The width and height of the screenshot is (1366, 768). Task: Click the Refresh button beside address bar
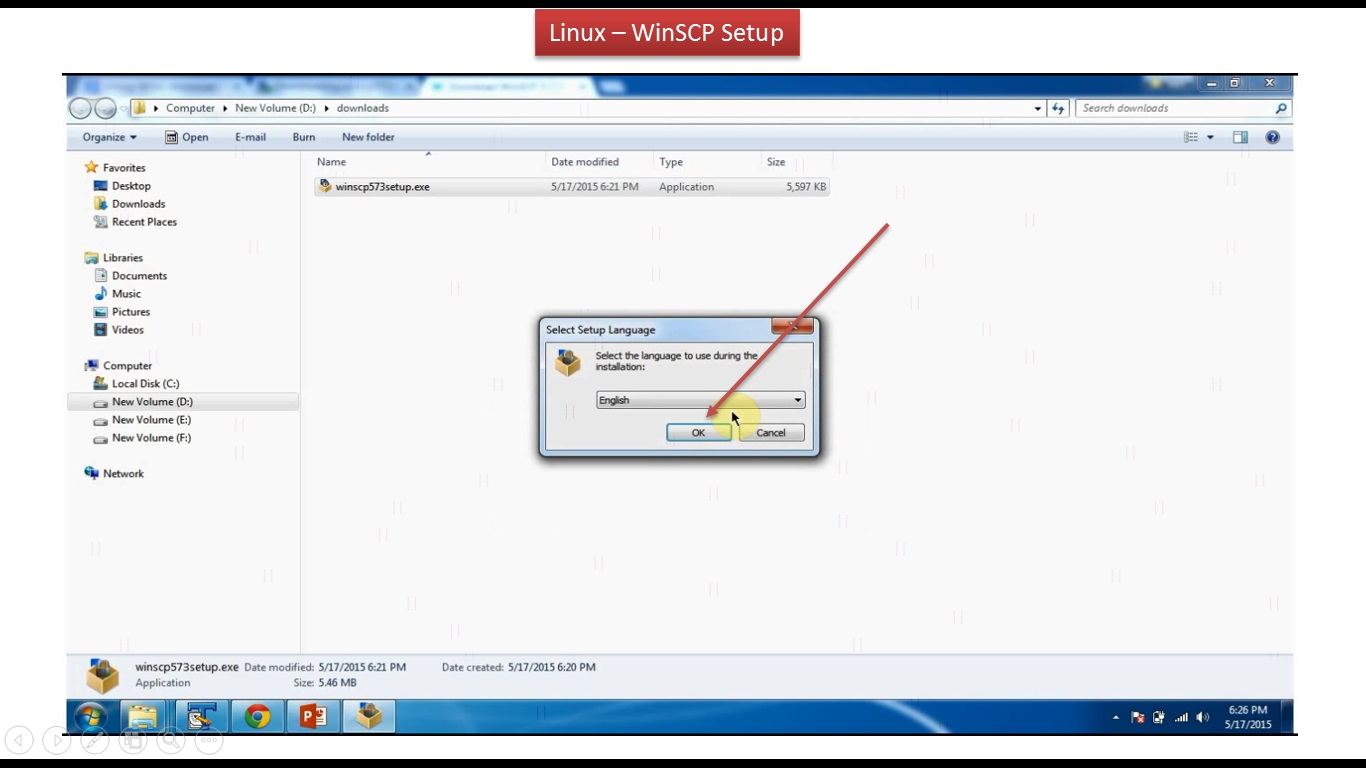click(x=1059, y=108)
